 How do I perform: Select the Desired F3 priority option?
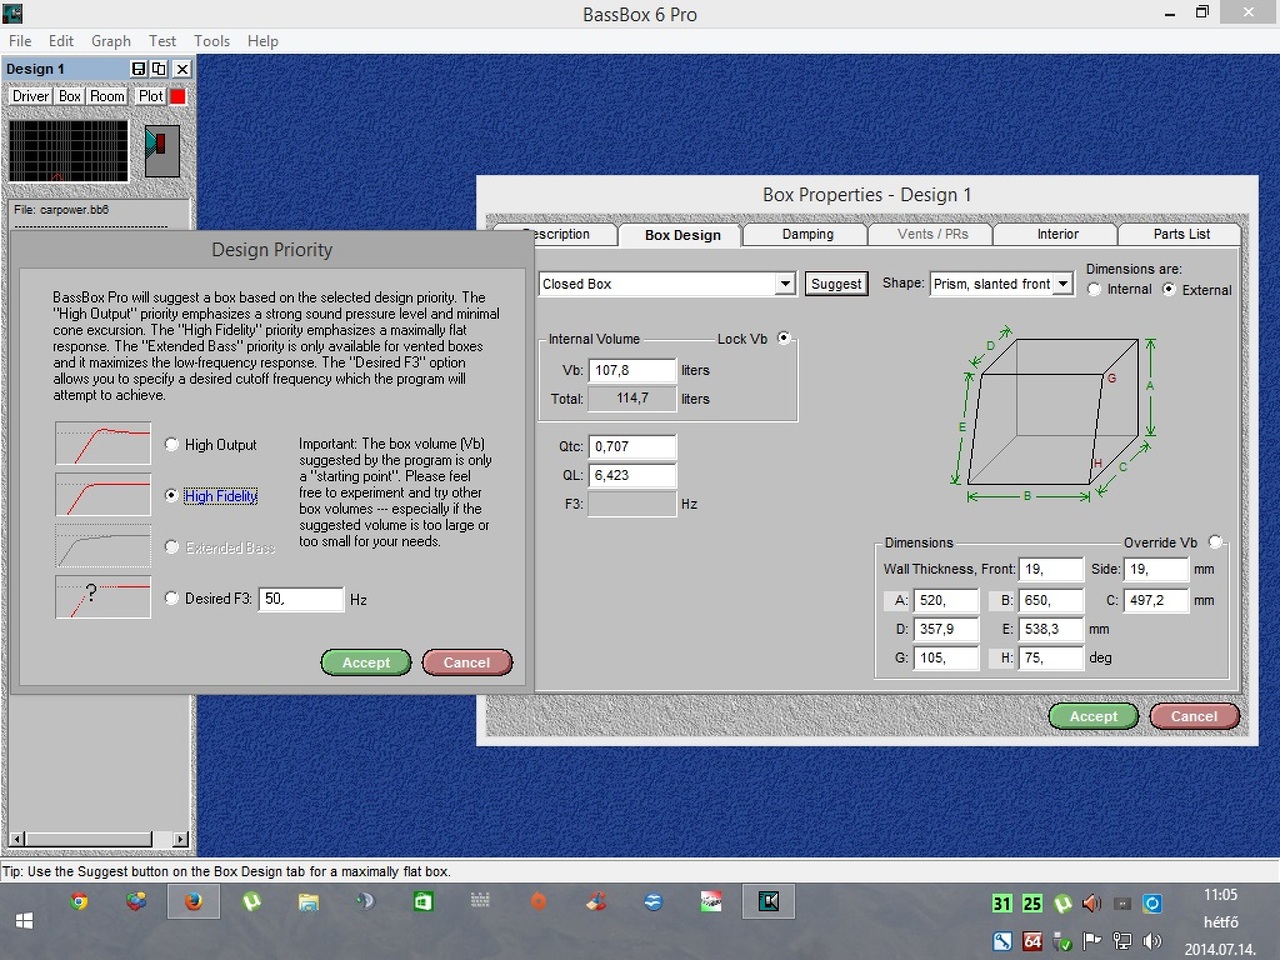[x=172, y=598]
